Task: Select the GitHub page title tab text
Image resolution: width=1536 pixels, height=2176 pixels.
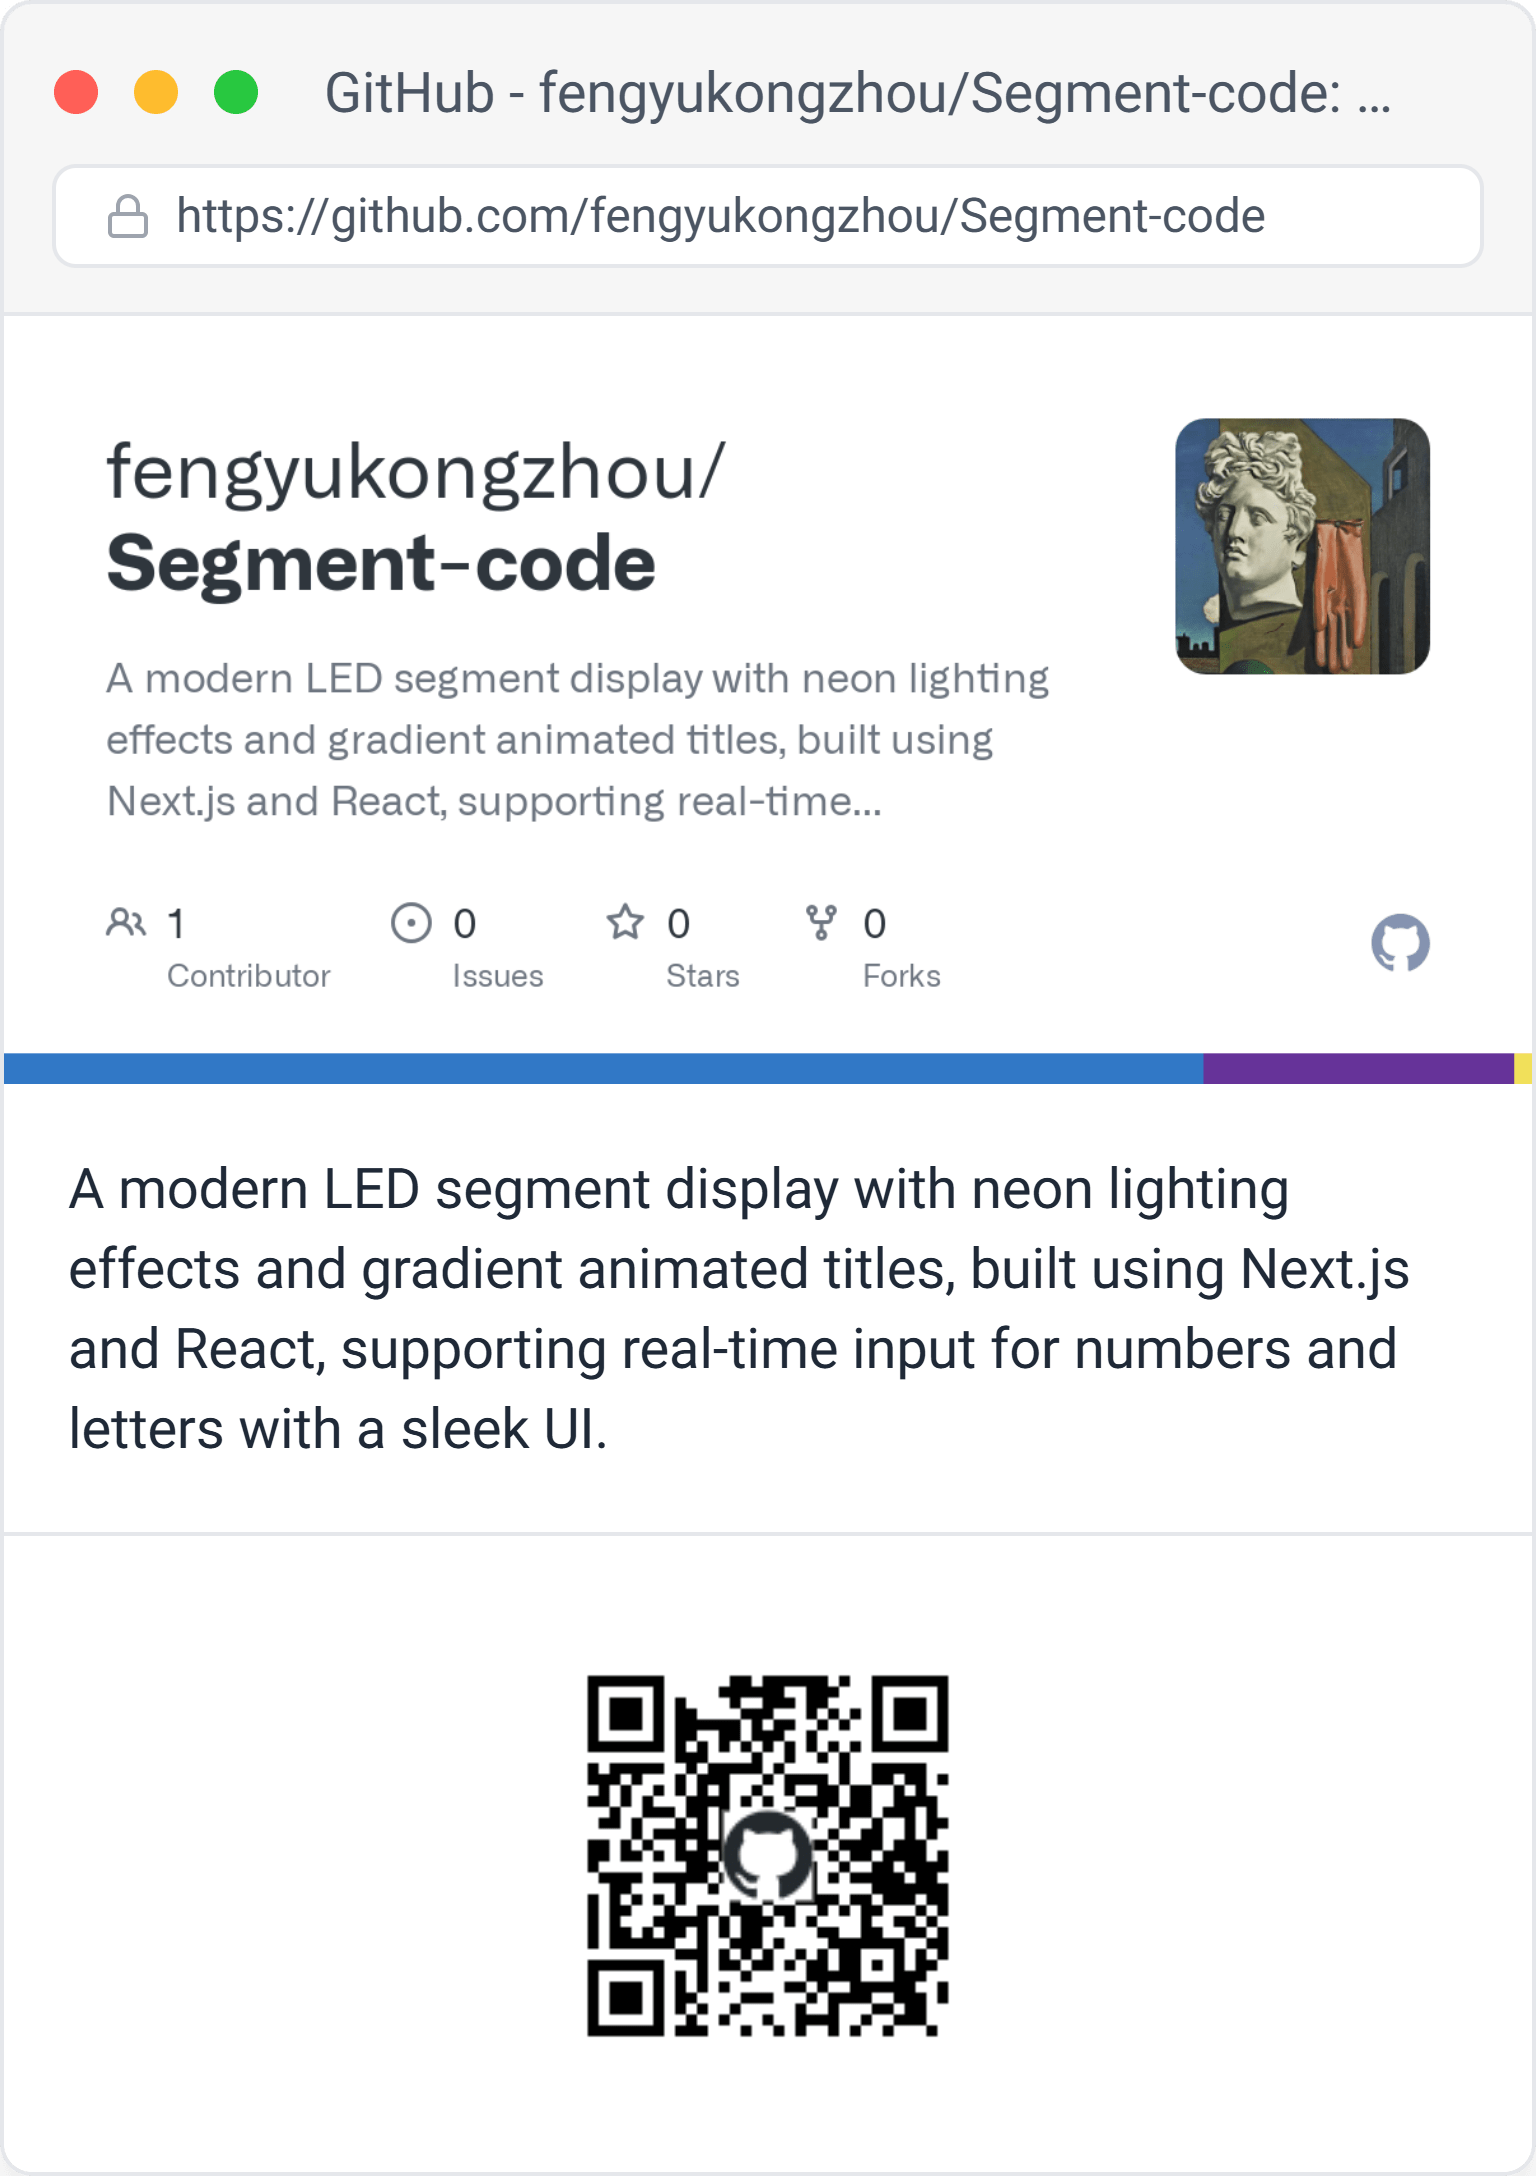Action: (x=857, y=93)
